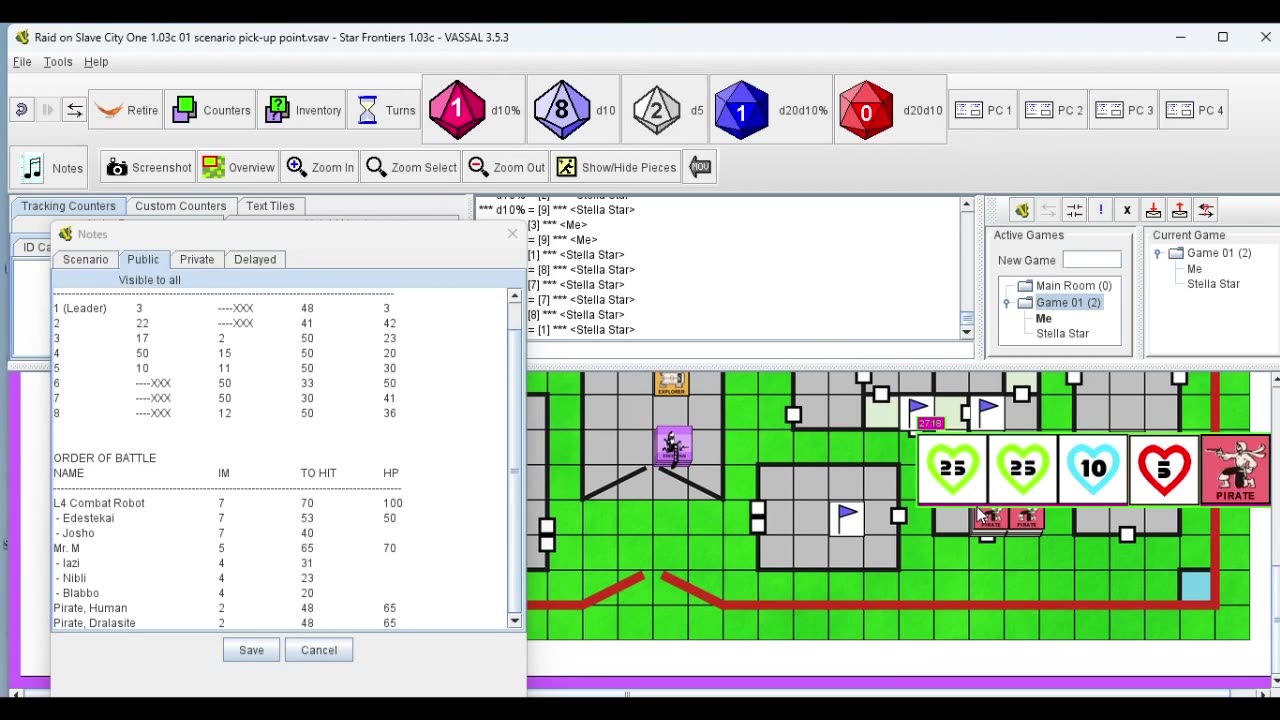Open the Tools menu
This screenshot has width=1280, height=720.
click(58, 62)
